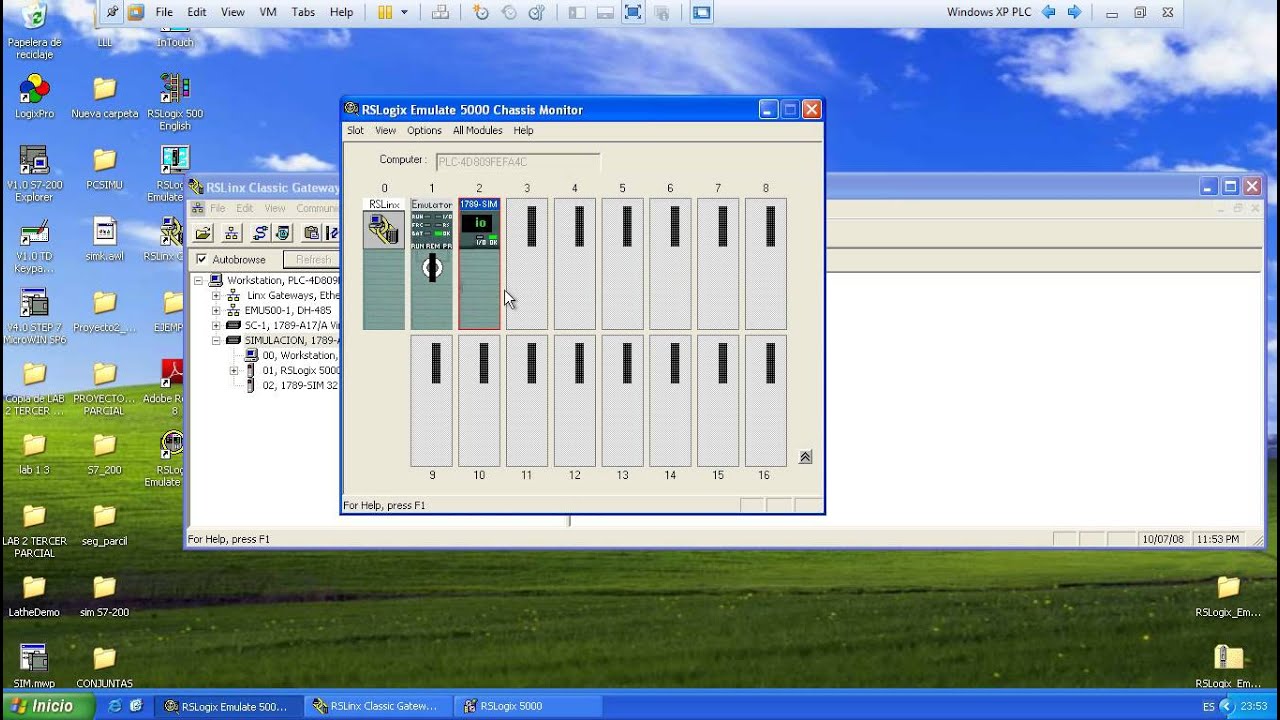Collapse the Workstation tree node
1280x720 pixels.
tap(198, 281)
